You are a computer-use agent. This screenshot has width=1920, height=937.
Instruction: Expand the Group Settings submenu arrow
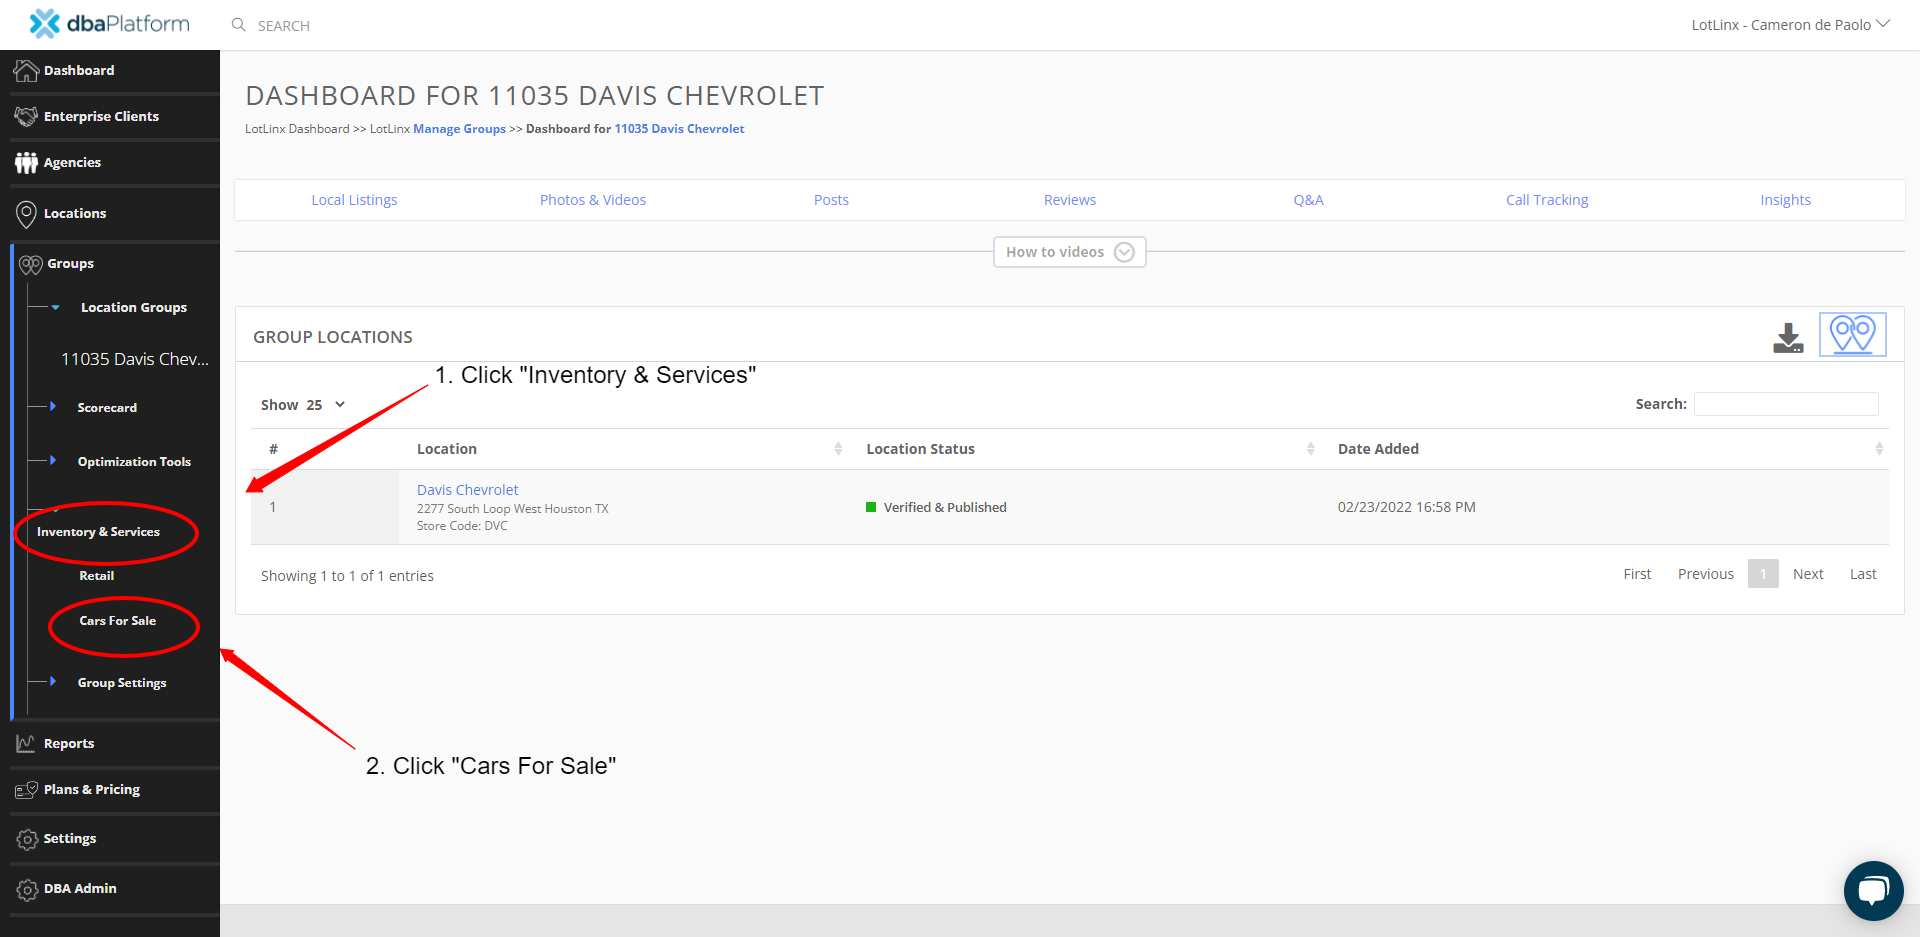point(53,681)
